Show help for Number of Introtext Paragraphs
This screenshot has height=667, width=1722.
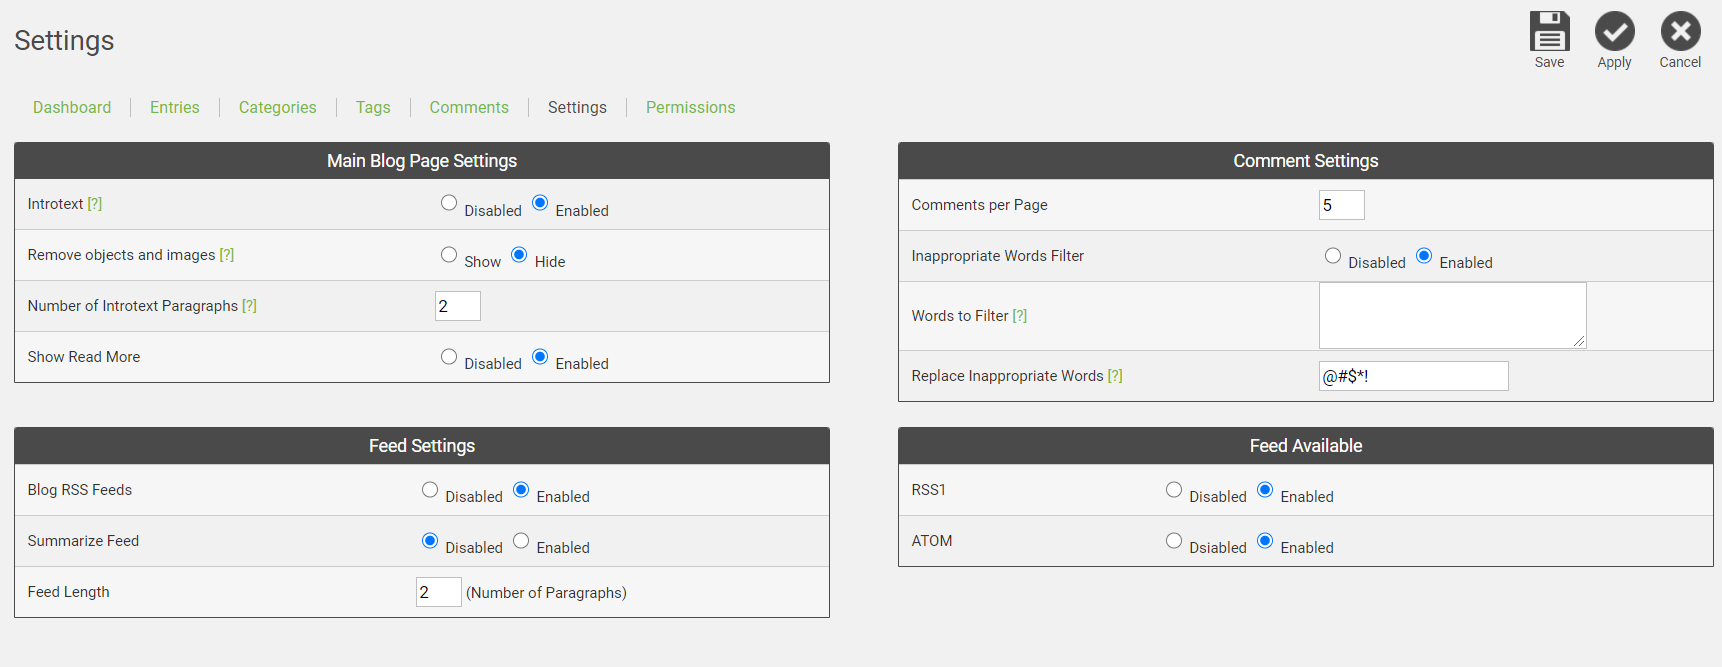pyautogui.click(x=250, y=306)
